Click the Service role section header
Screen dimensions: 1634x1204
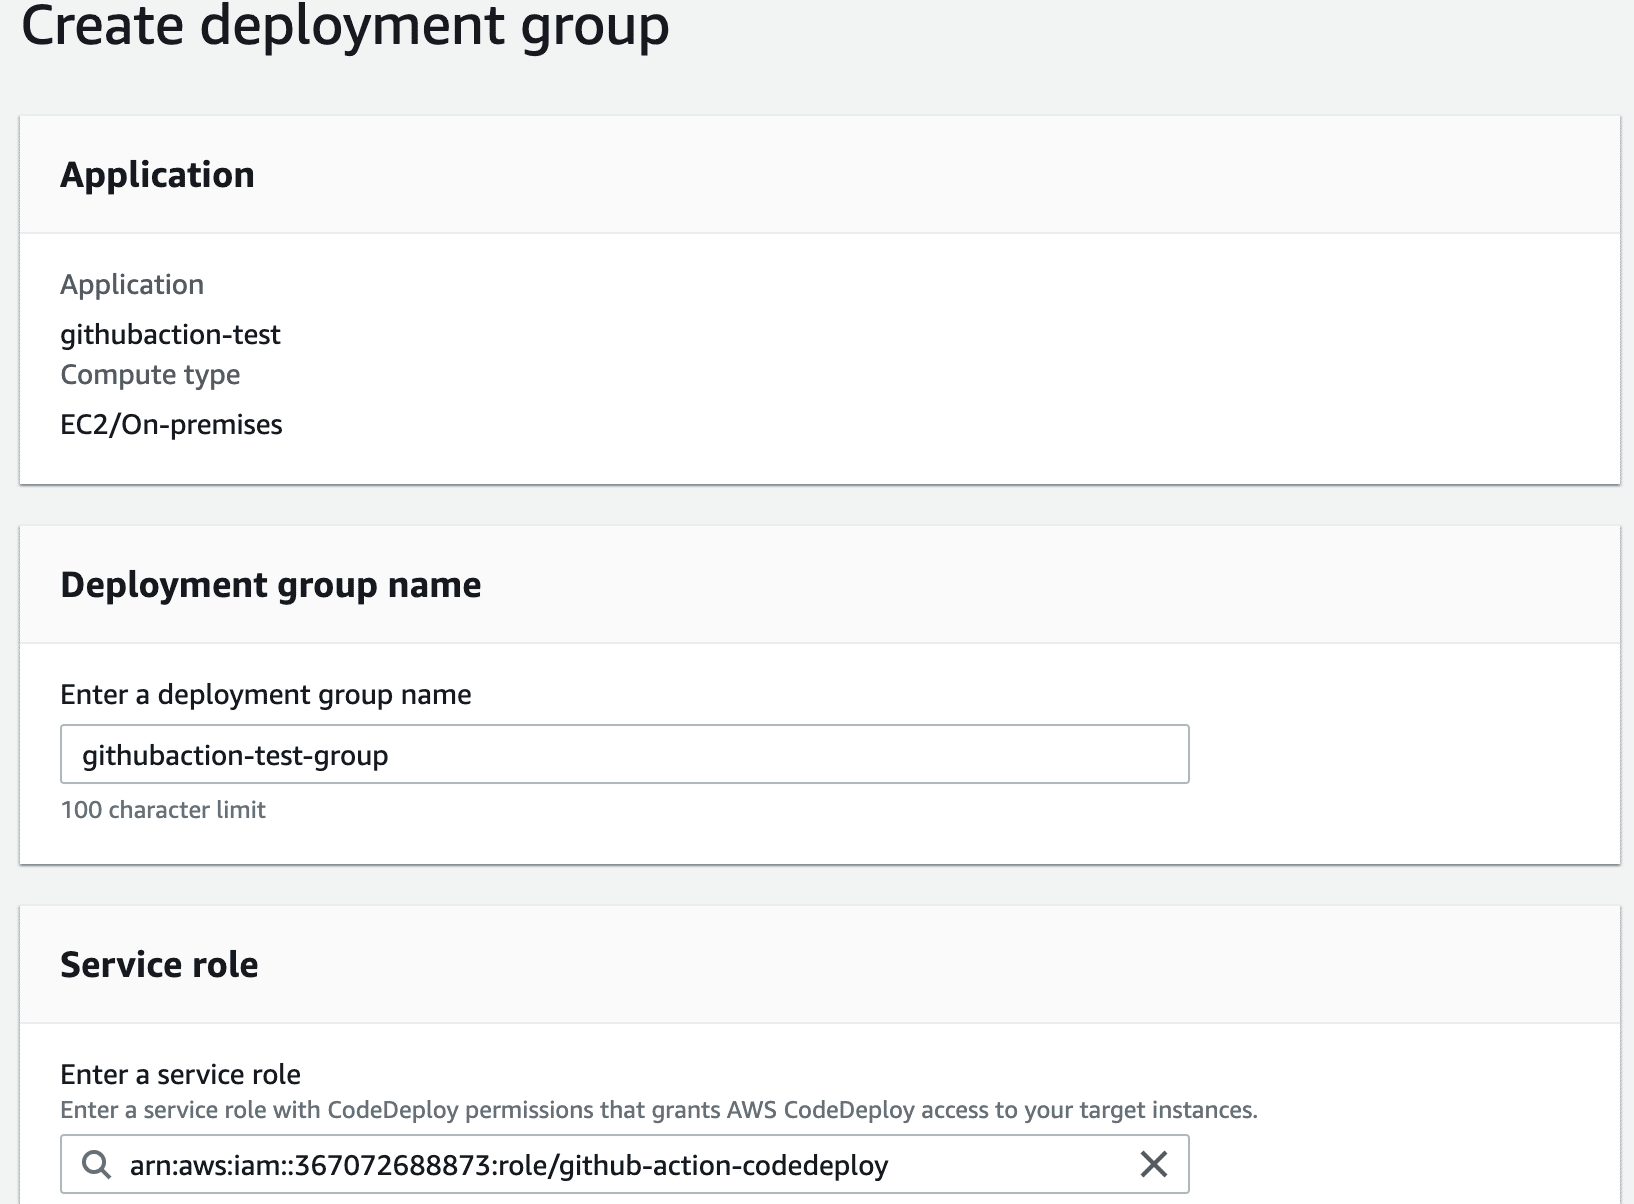click(x=158, y=963)
